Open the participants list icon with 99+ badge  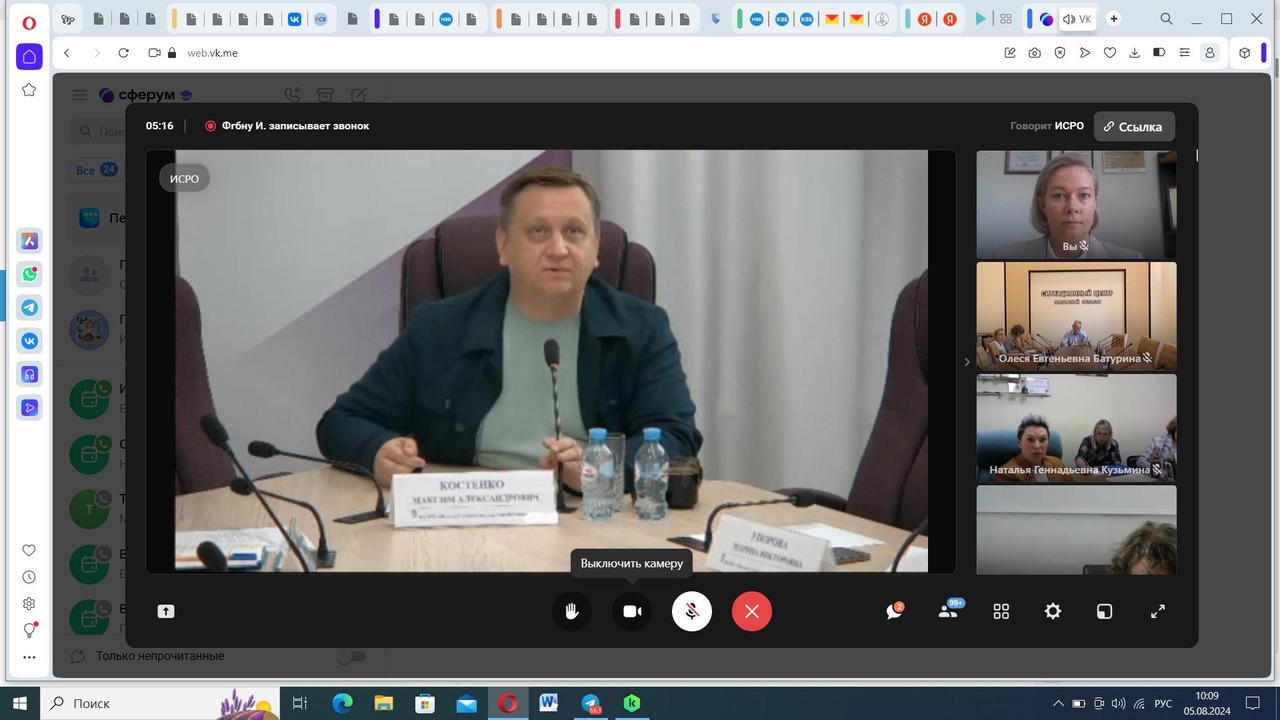pos(949,610)
